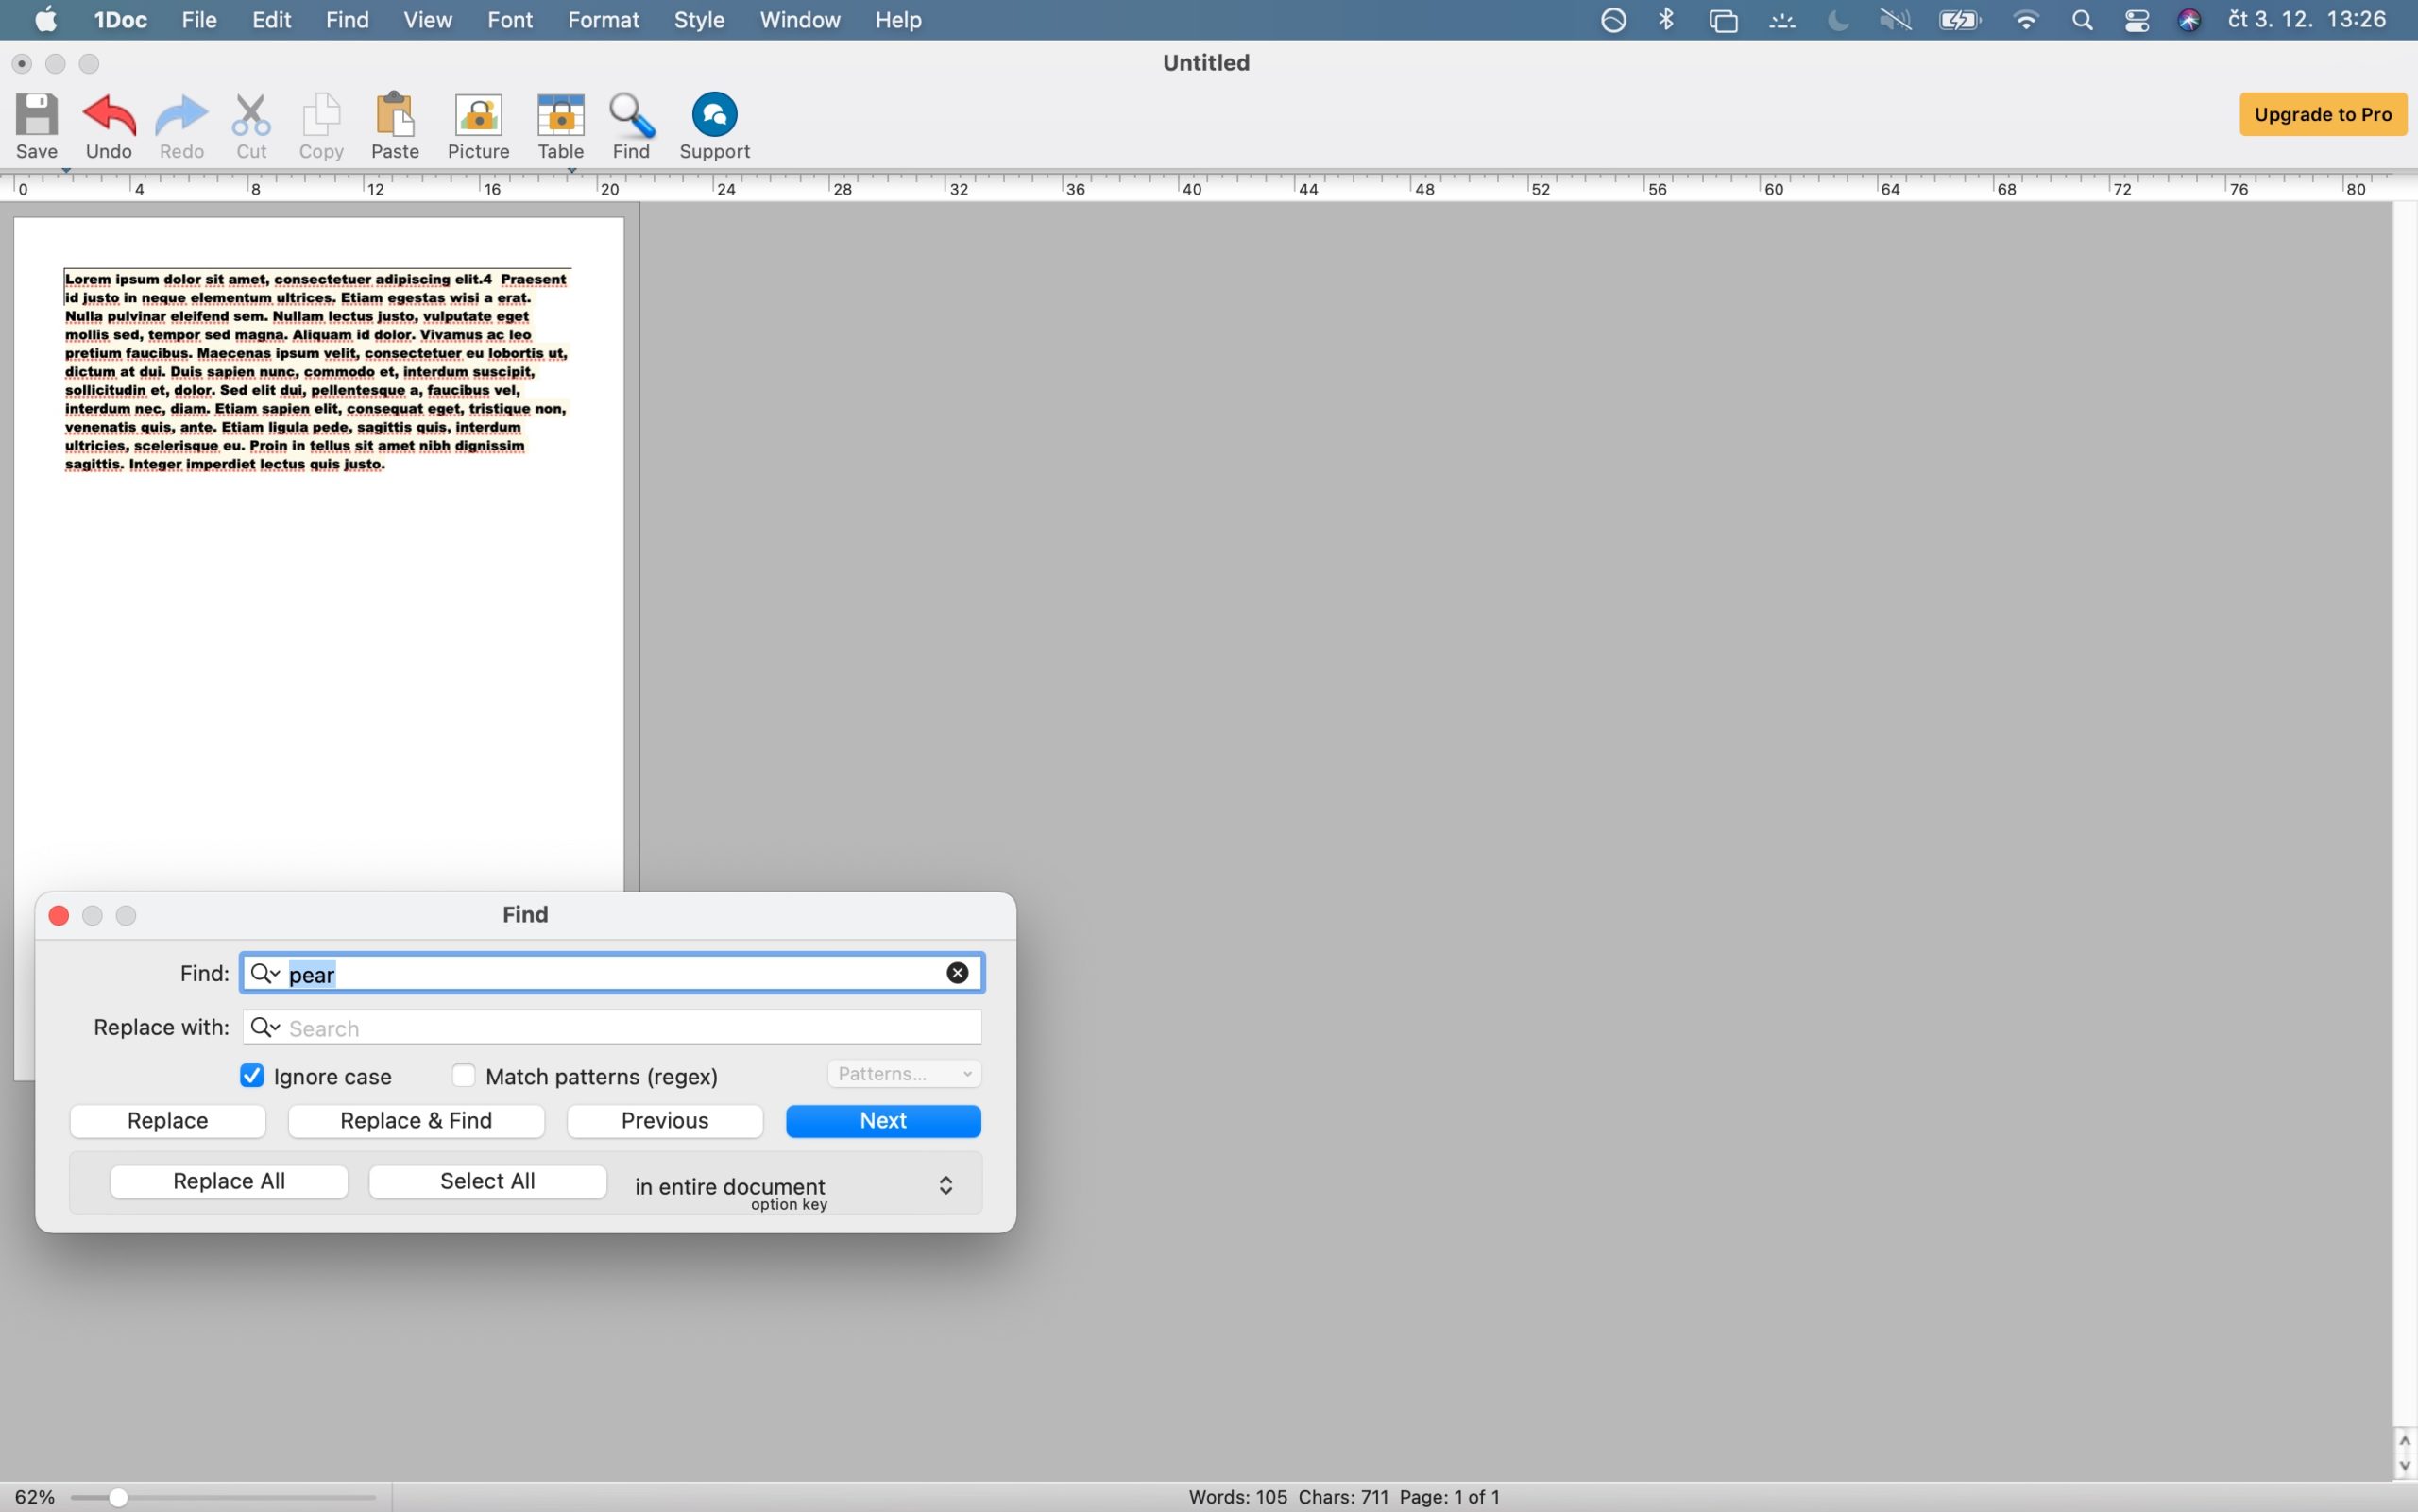The width and height of the screenshot is (2418, 1512).
Task: Adjust the zoom slider at bottom left
Action: [x=118, y=1497]
